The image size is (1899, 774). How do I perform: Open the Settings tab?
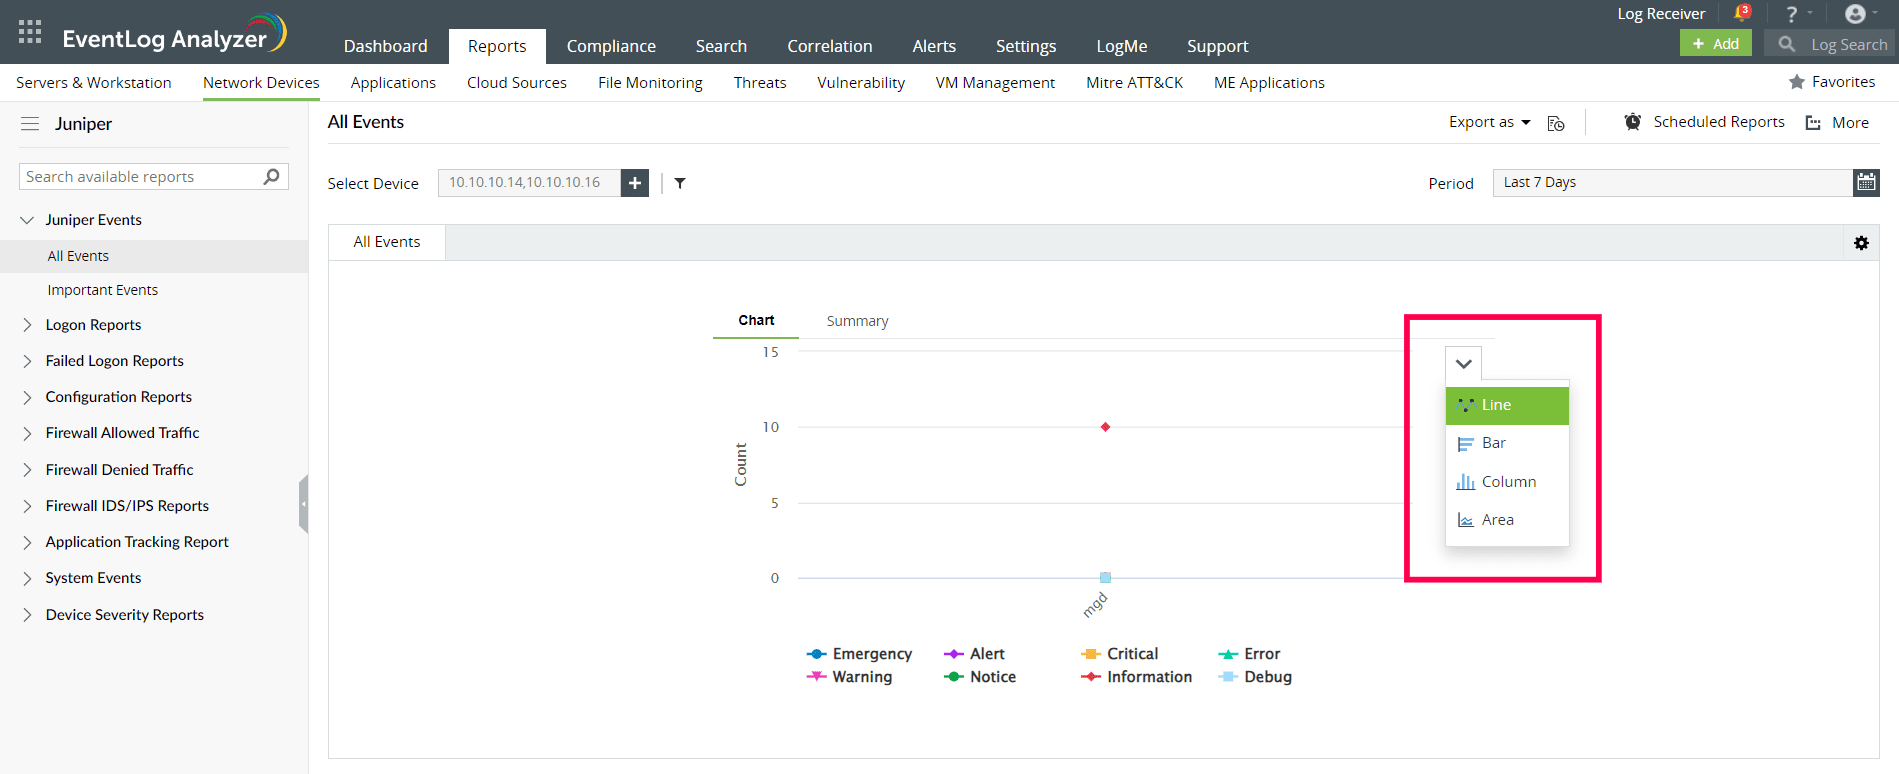(x=1026, y=46)
